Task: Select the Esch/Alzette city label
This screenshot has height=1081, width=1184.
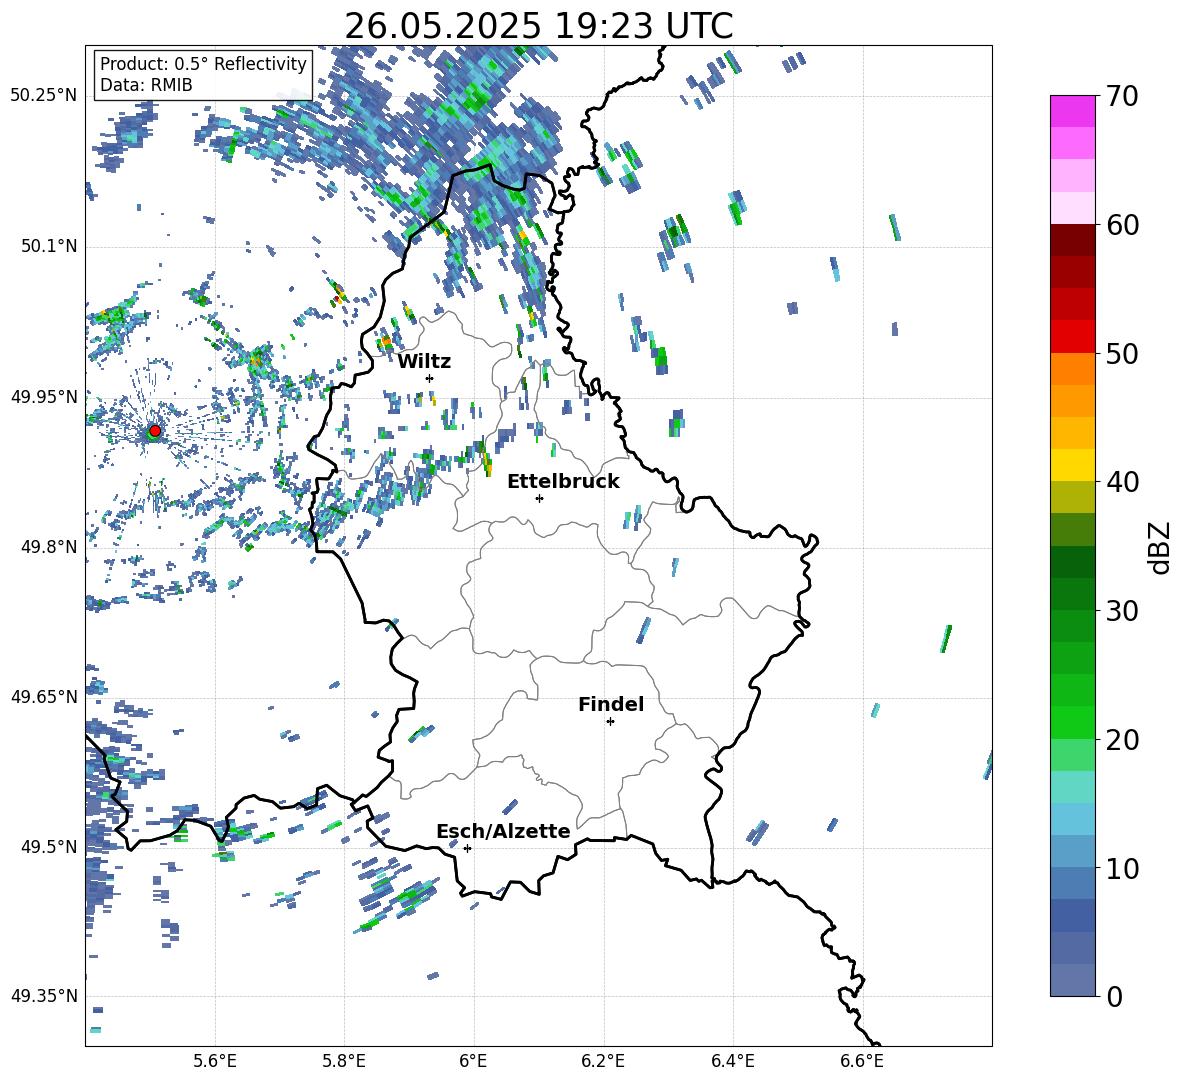Action: pos(503,831)
